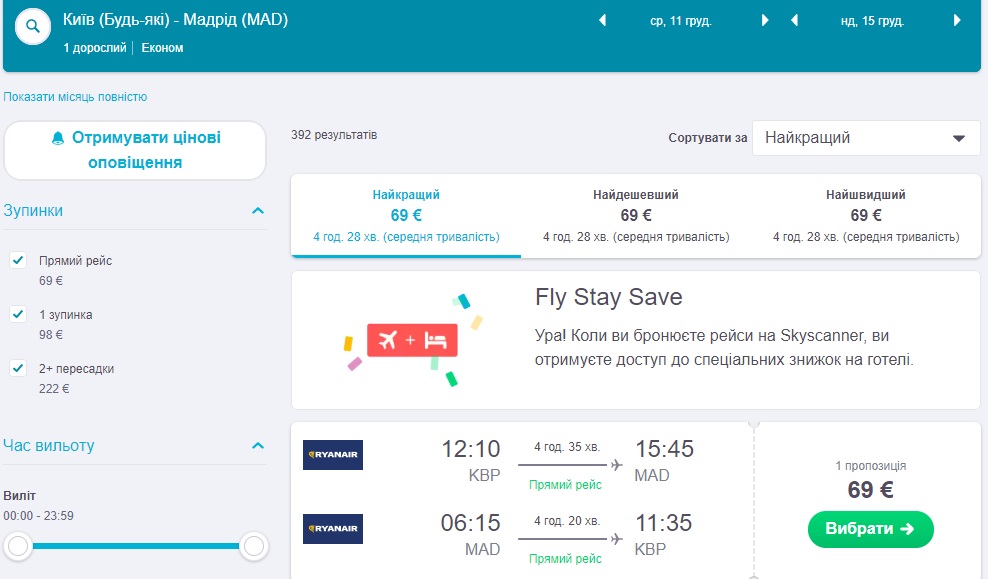Go to next departure date arrow
Viewport: 988px width, 579px height.
tap(765, 20)
